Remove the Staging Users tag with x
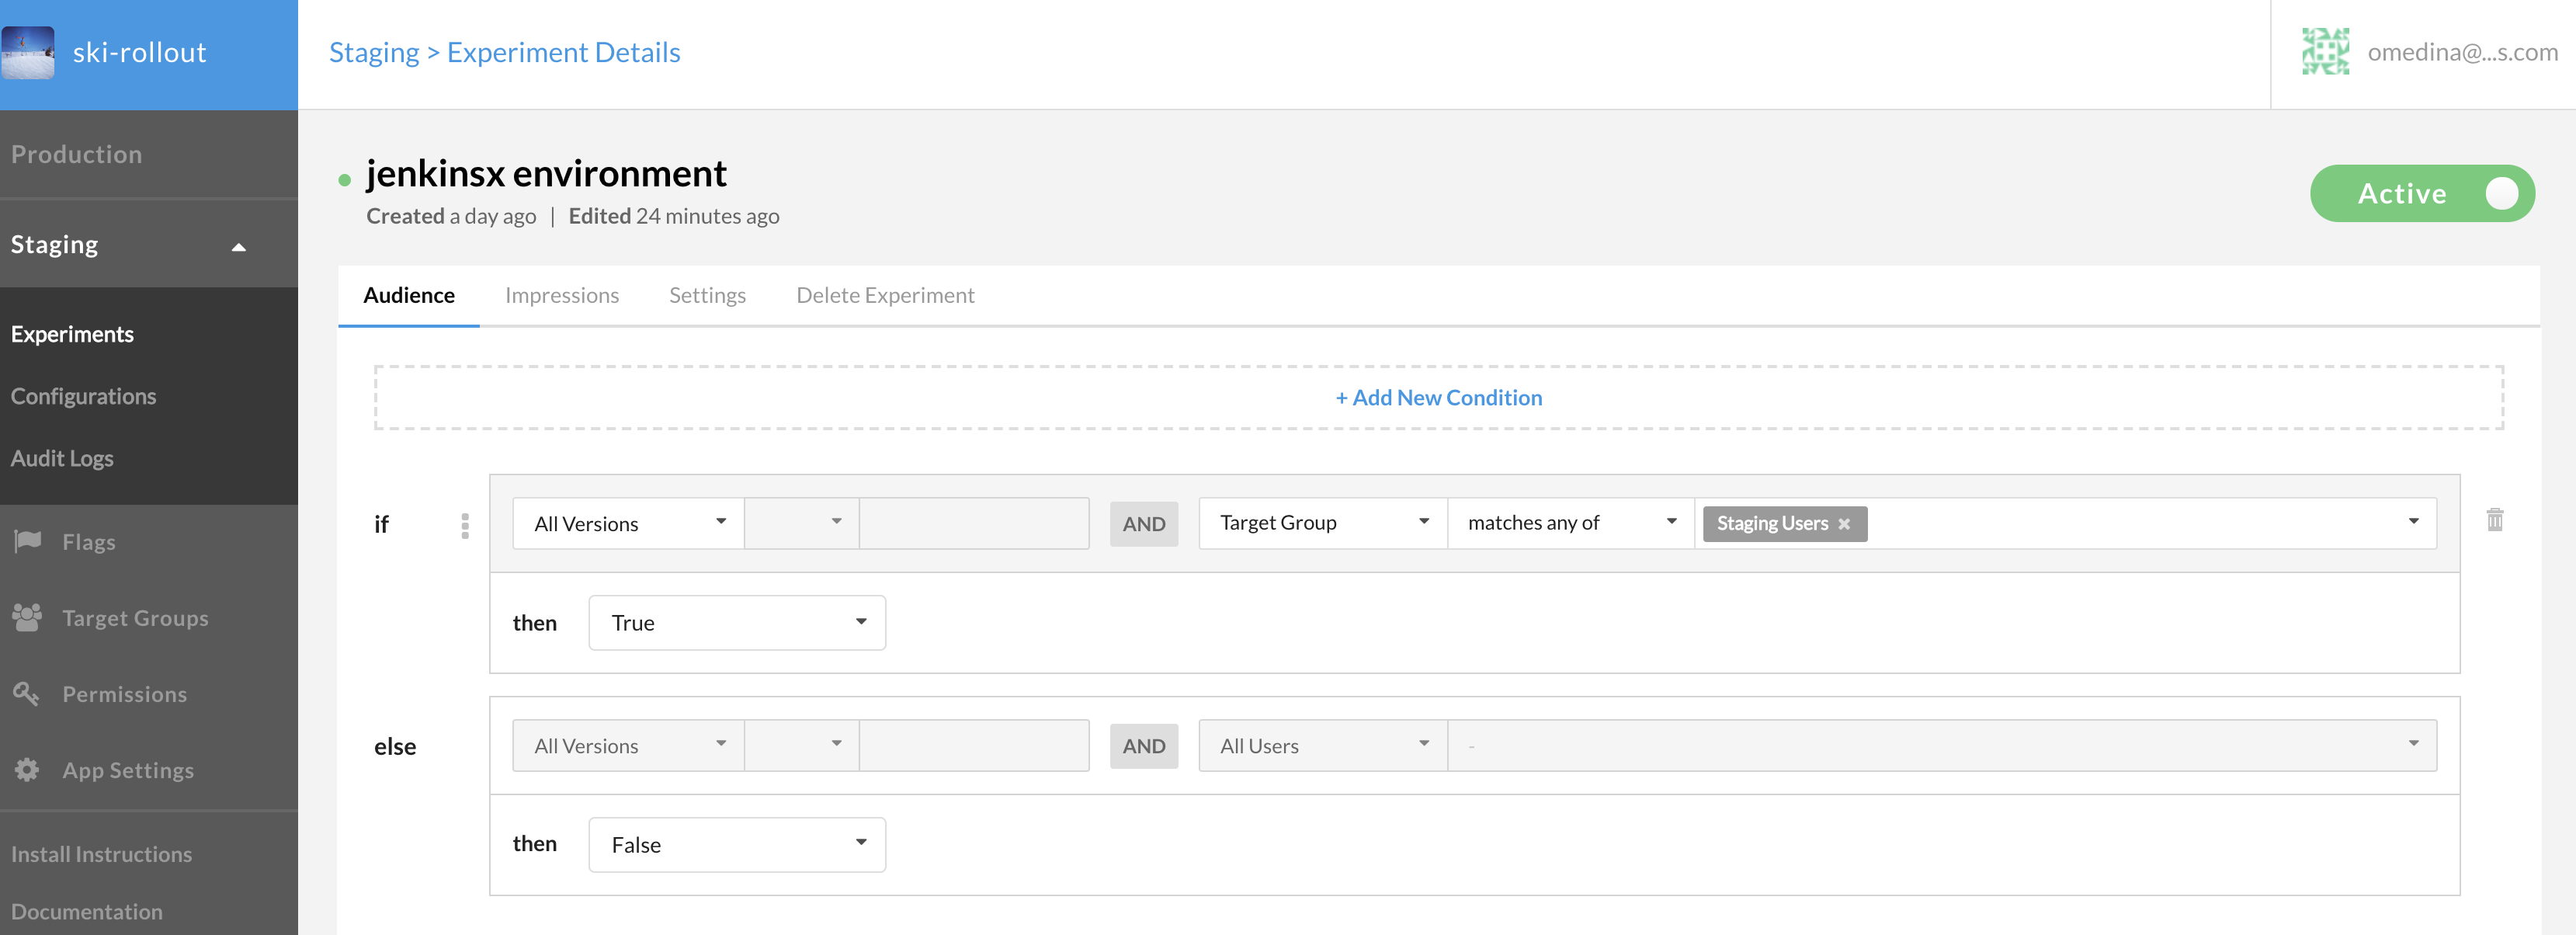The height and width of the screenshot is (935, 2576). point(1844,524)
